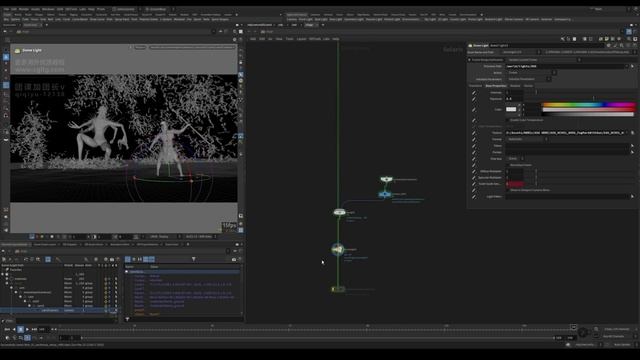The height and width of the screenshot is (360, 640).
Task: Open the Format dropdown under Texture
Action: click(x=527, y=139)
